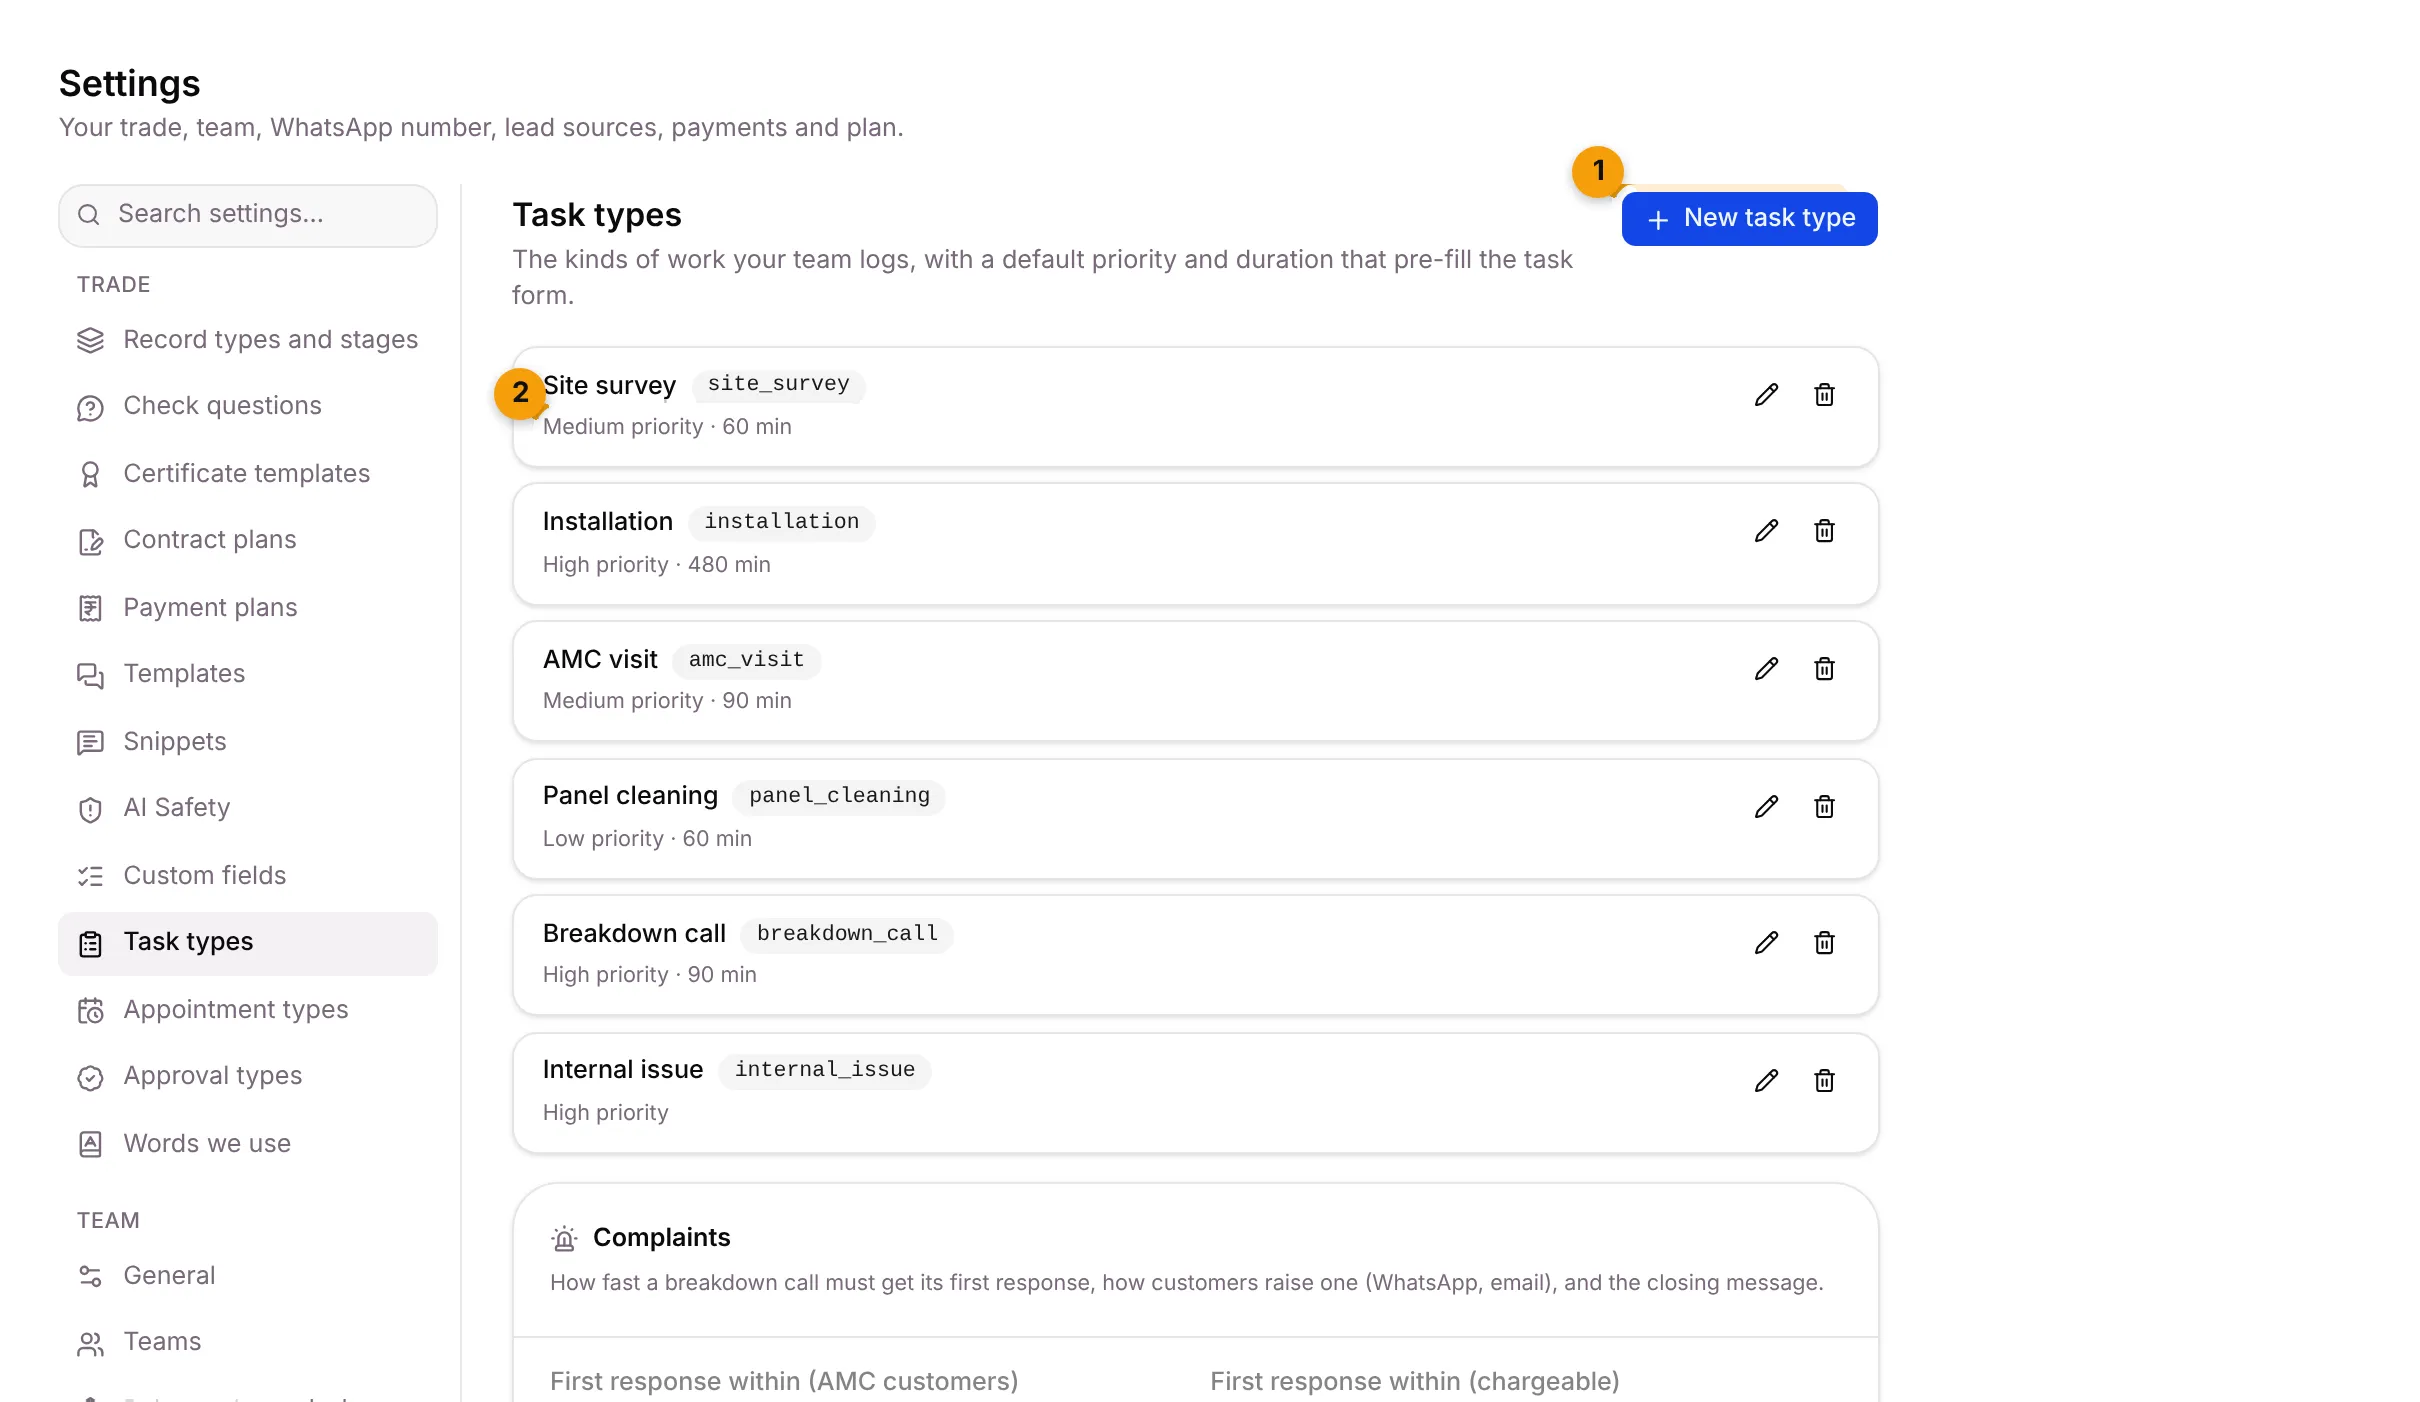The image size is (2420, 1402).
Task: Click 'Low priority · 60 min' text
Action: 647,839
